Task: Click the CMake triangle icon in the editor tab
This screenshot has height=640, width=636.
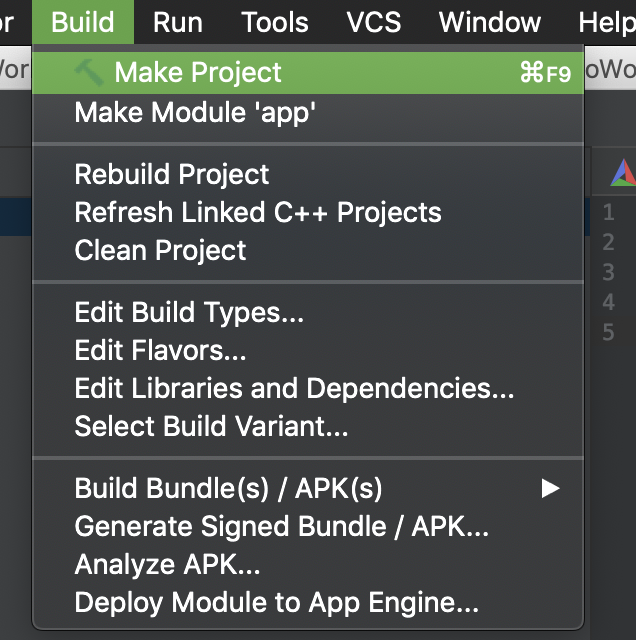Action: (x=623, y=173)
